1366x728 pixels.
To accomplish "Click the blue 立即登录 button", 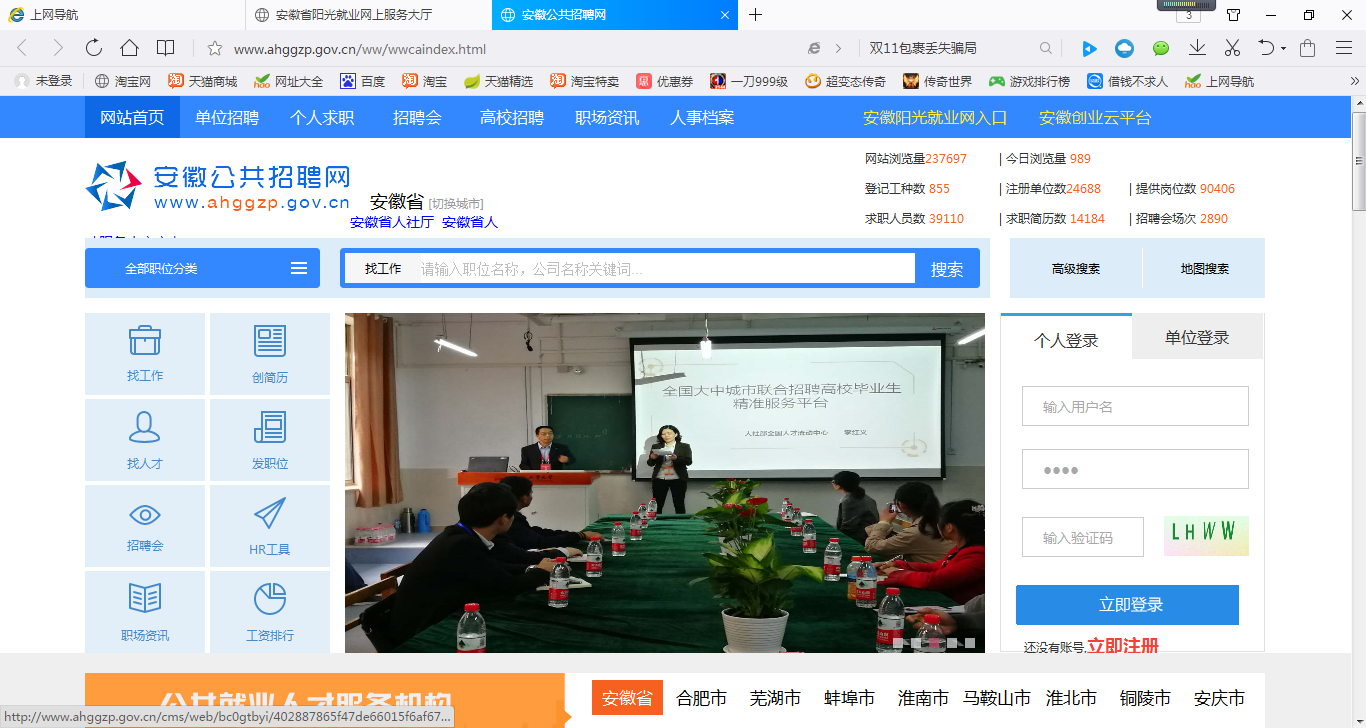I will click(1127, 605).
